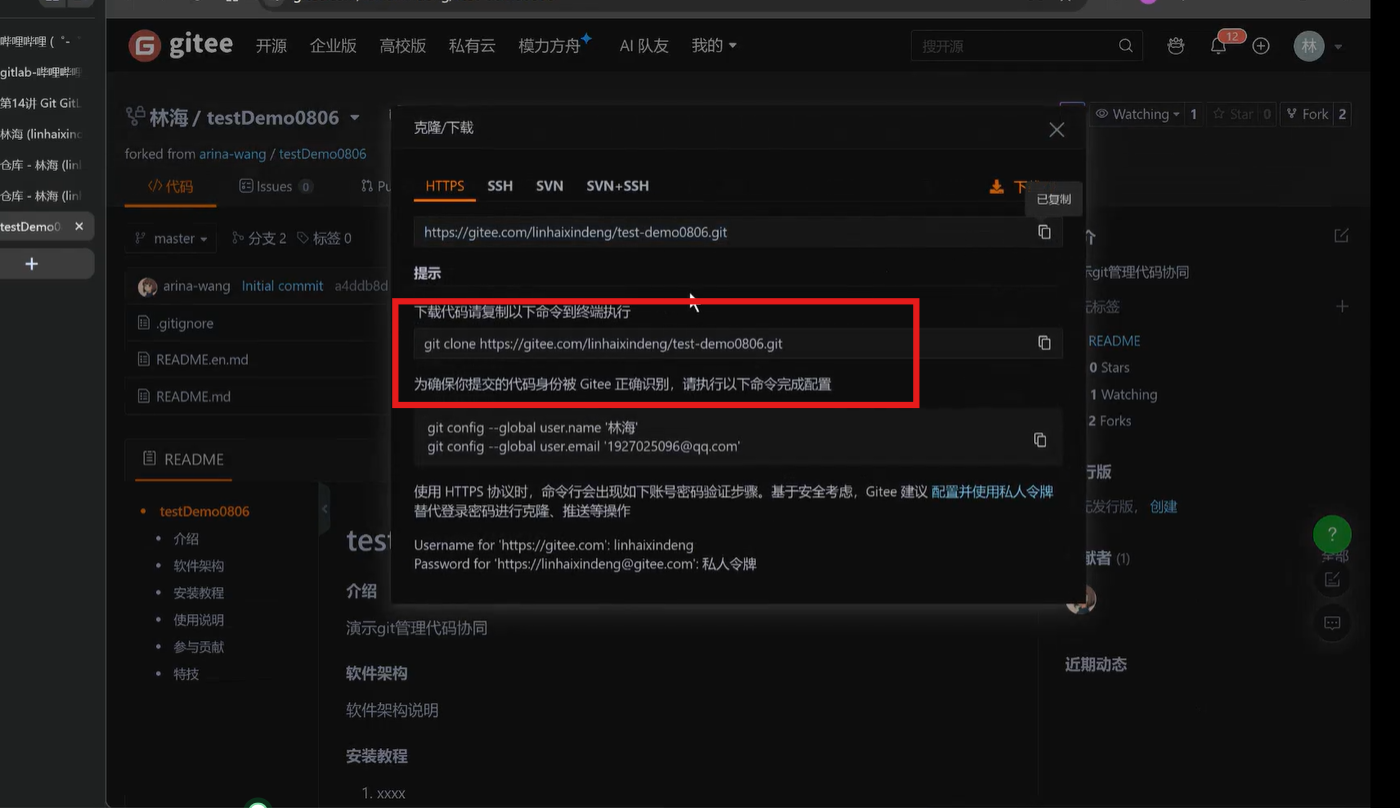Open the README link in the sidebar
This screenshot has width=1400, height=808.
(x=1114, y=341)
